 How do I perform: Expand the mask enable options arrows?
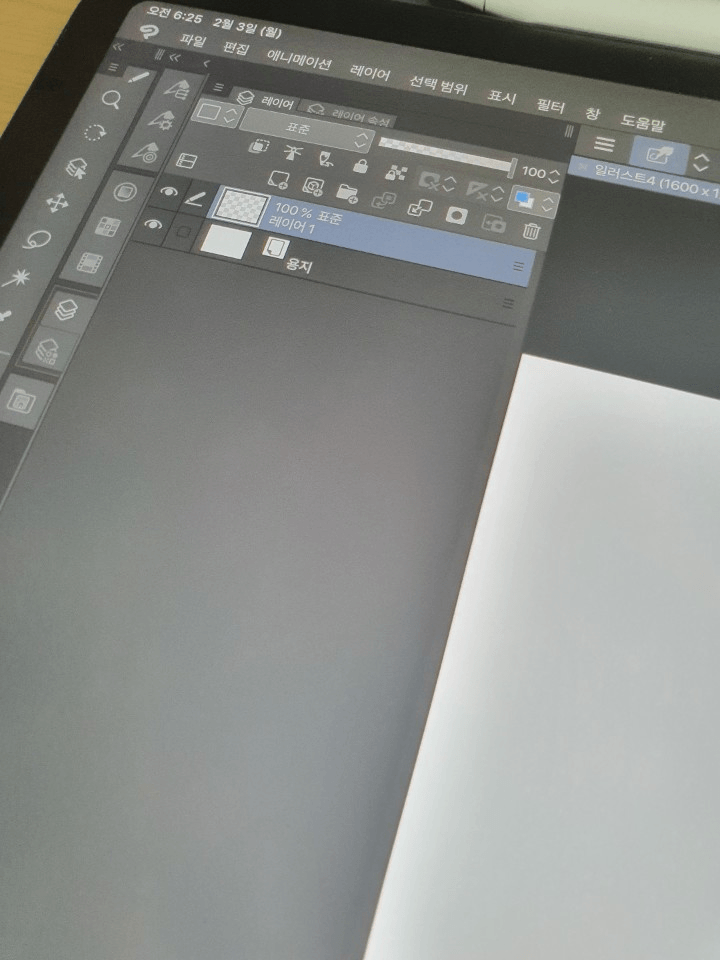click(x=449, y=183)
